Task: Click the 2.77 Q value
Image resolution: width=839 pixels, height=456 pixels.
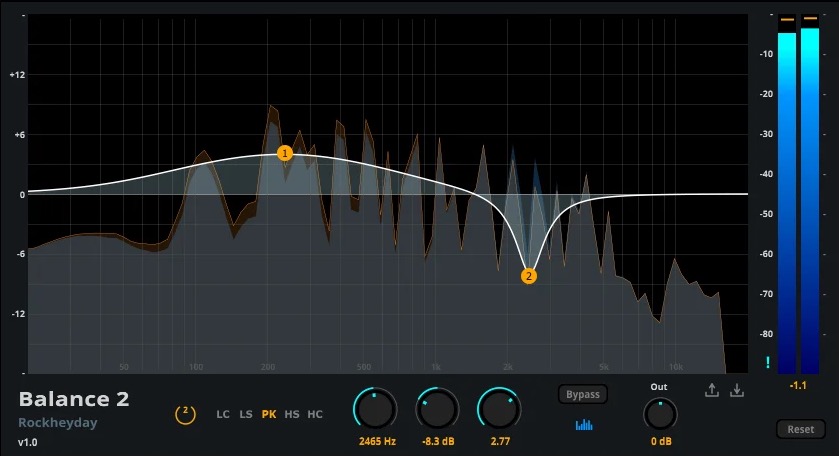Action: click(500, 442)
